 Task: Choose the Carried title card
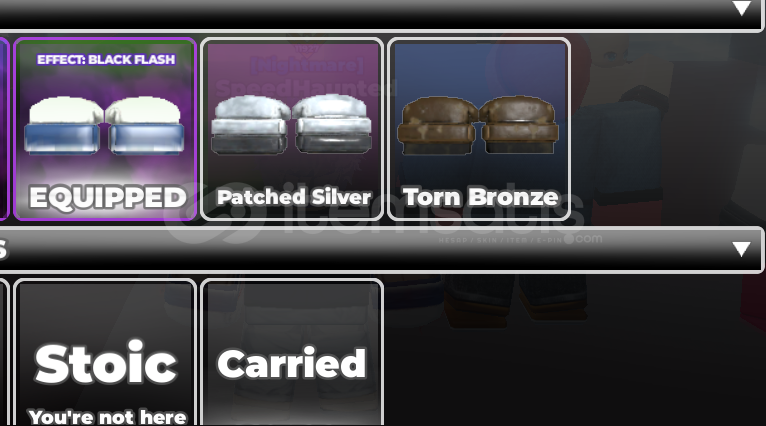[292, 352]
